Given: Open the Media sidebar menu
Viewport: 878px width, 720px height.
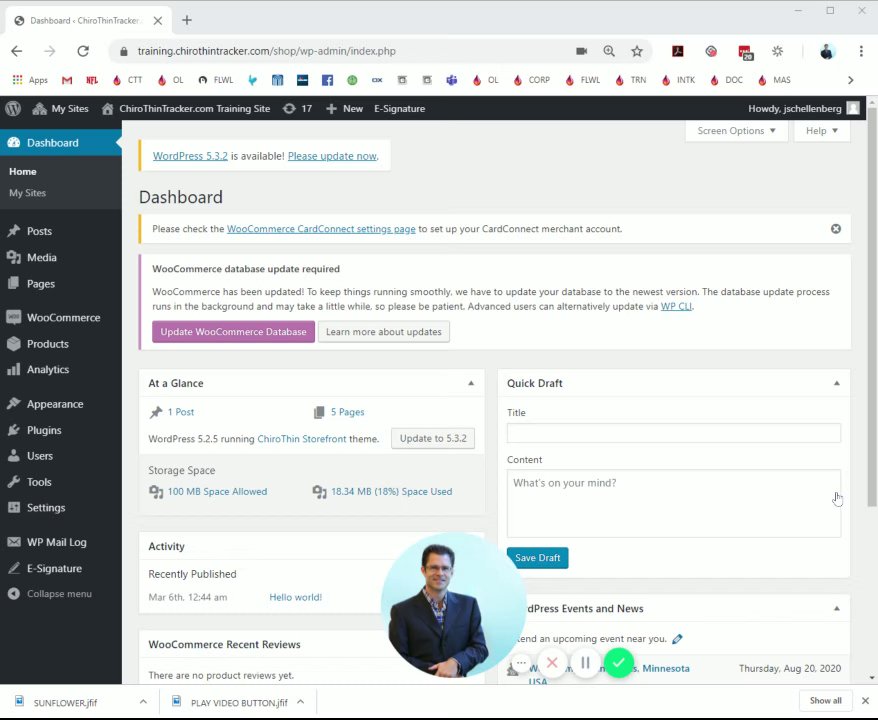Looking at the screenshot, I should 60,258.
